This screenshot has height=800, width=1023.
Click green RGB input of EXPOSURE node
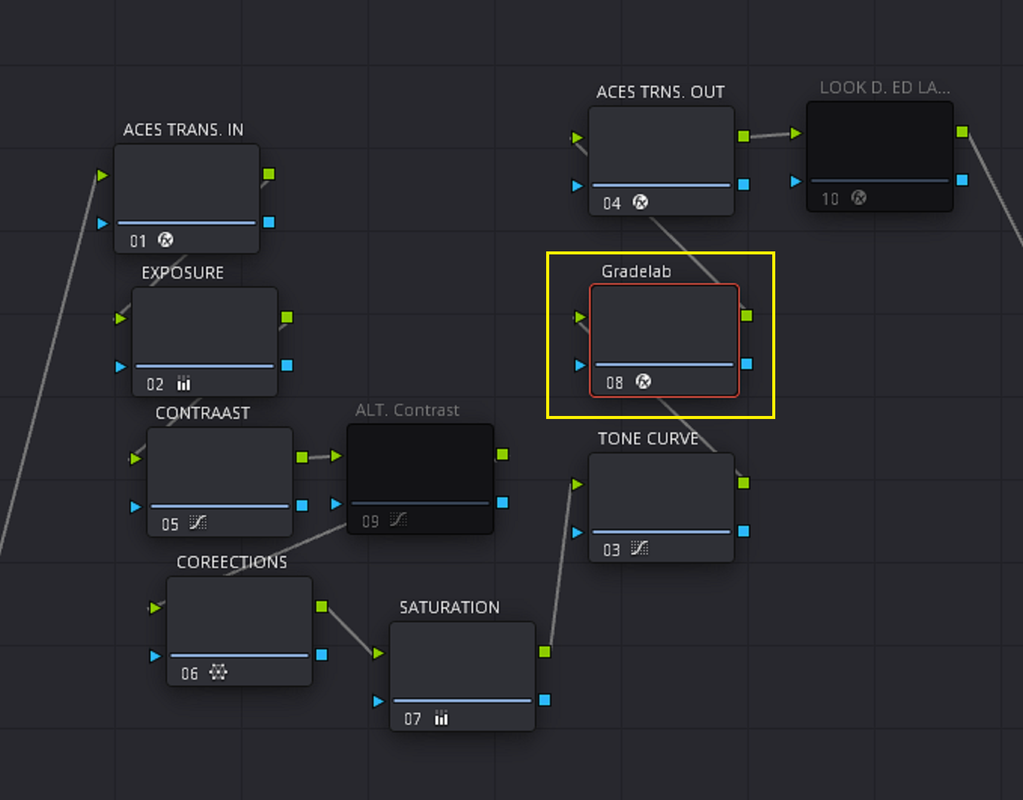120,318
